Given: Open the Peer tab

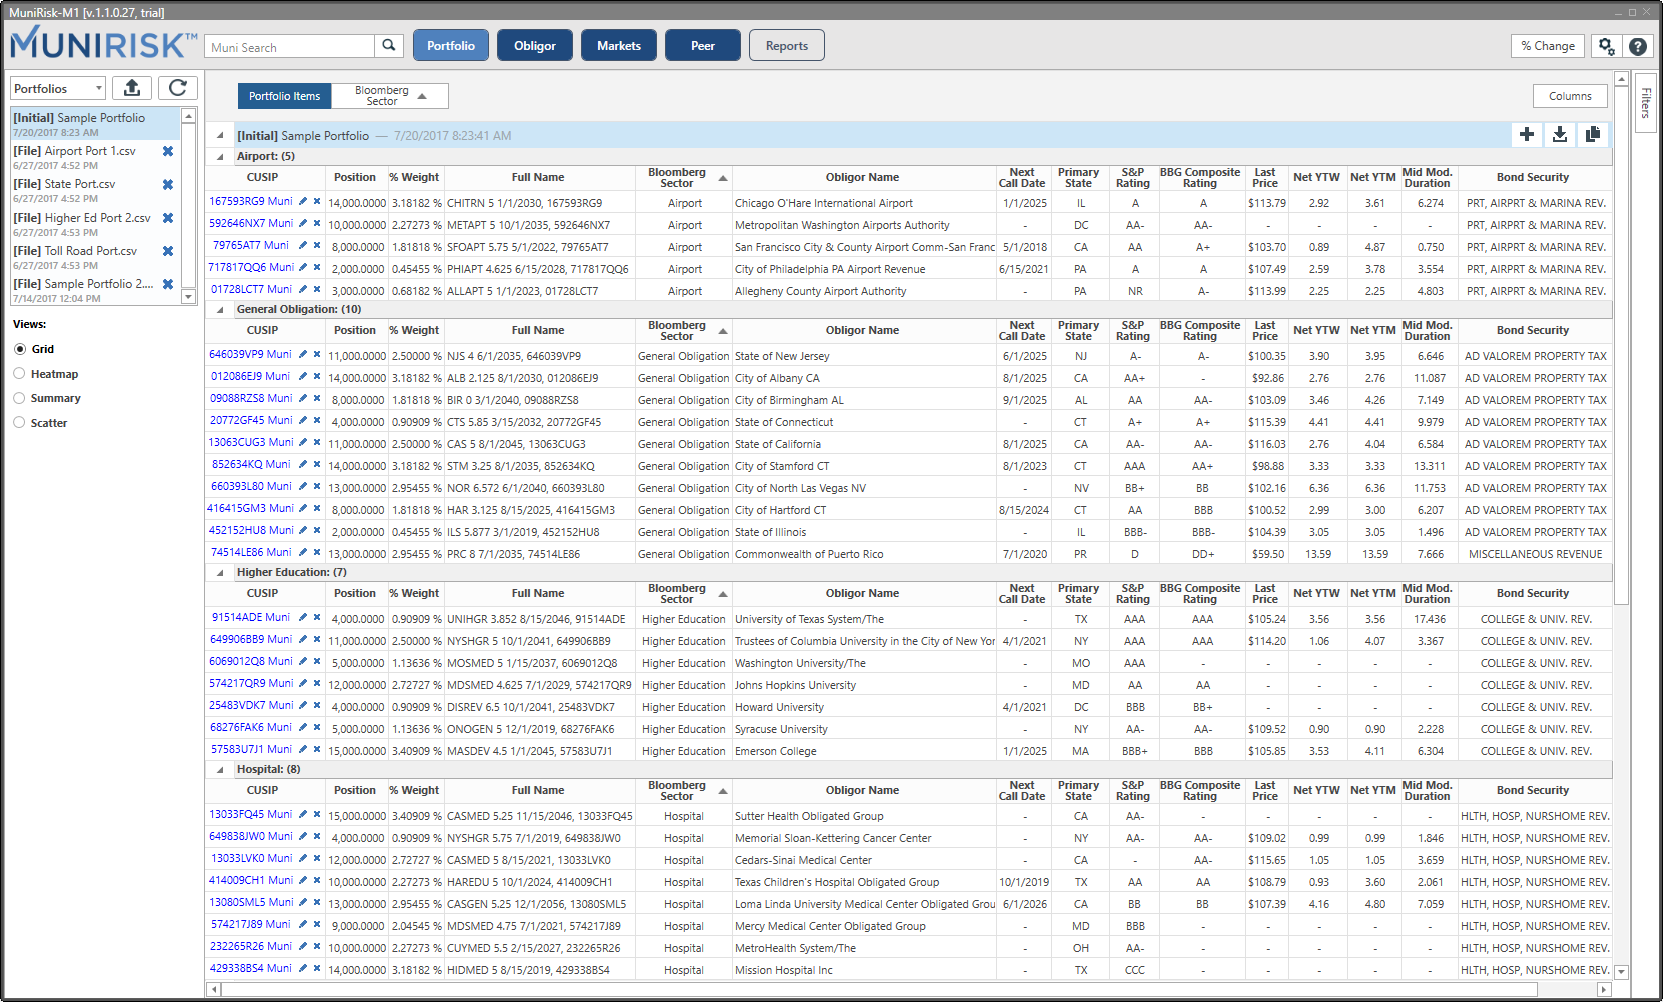Looking at the screenshot, I should 703,46.
